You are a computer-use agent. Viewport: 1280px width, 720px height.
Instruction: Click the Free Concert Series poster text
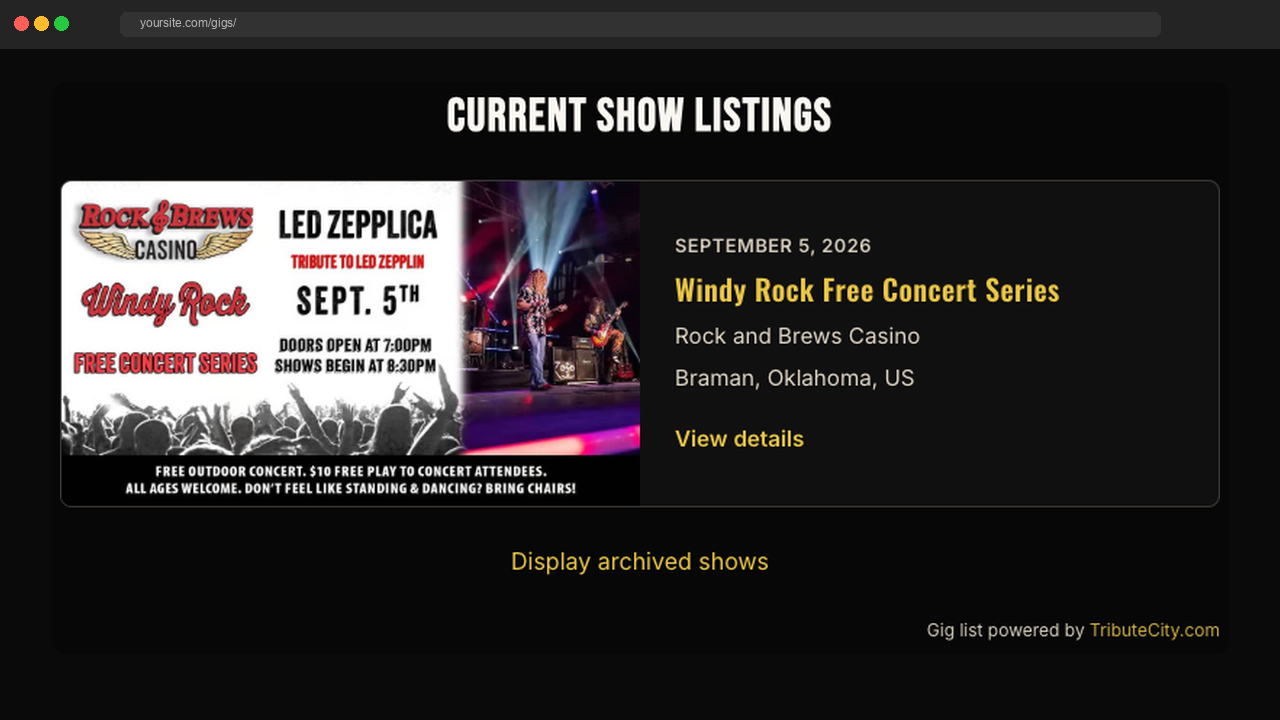point(166,363)
